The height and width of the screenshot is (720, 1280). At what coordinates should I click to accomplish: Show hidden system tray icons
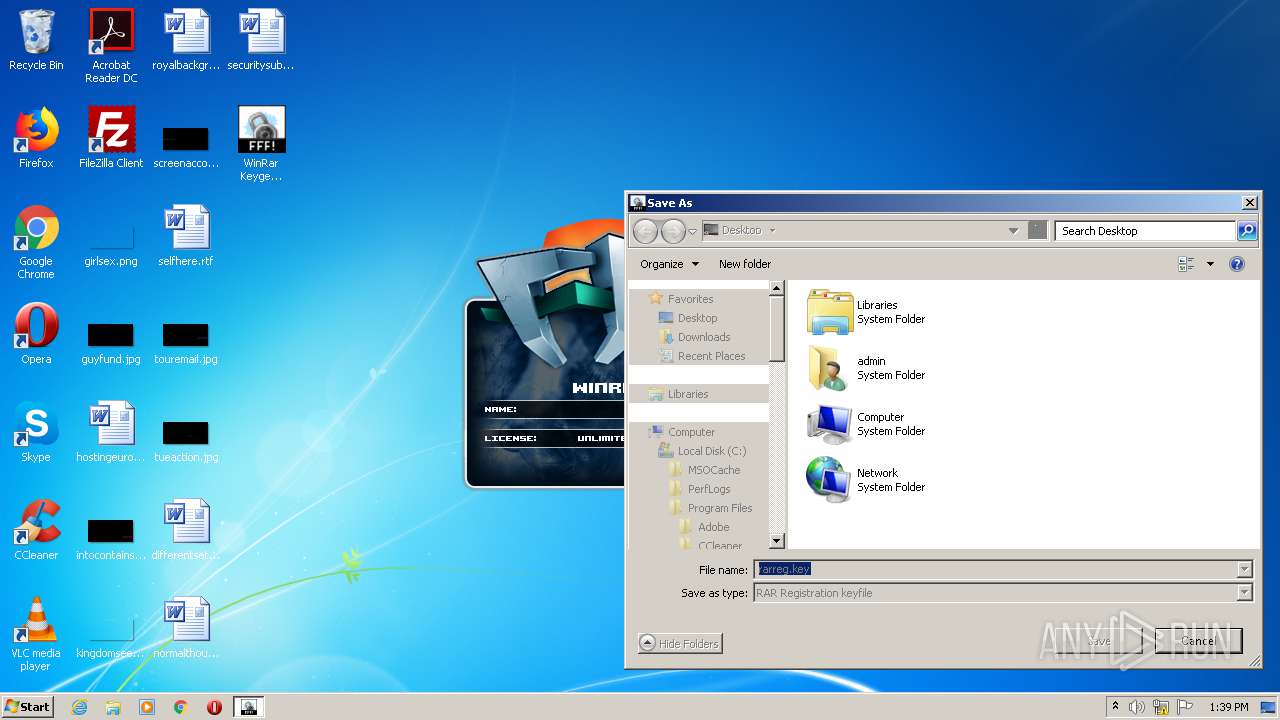coord(1116,706)
